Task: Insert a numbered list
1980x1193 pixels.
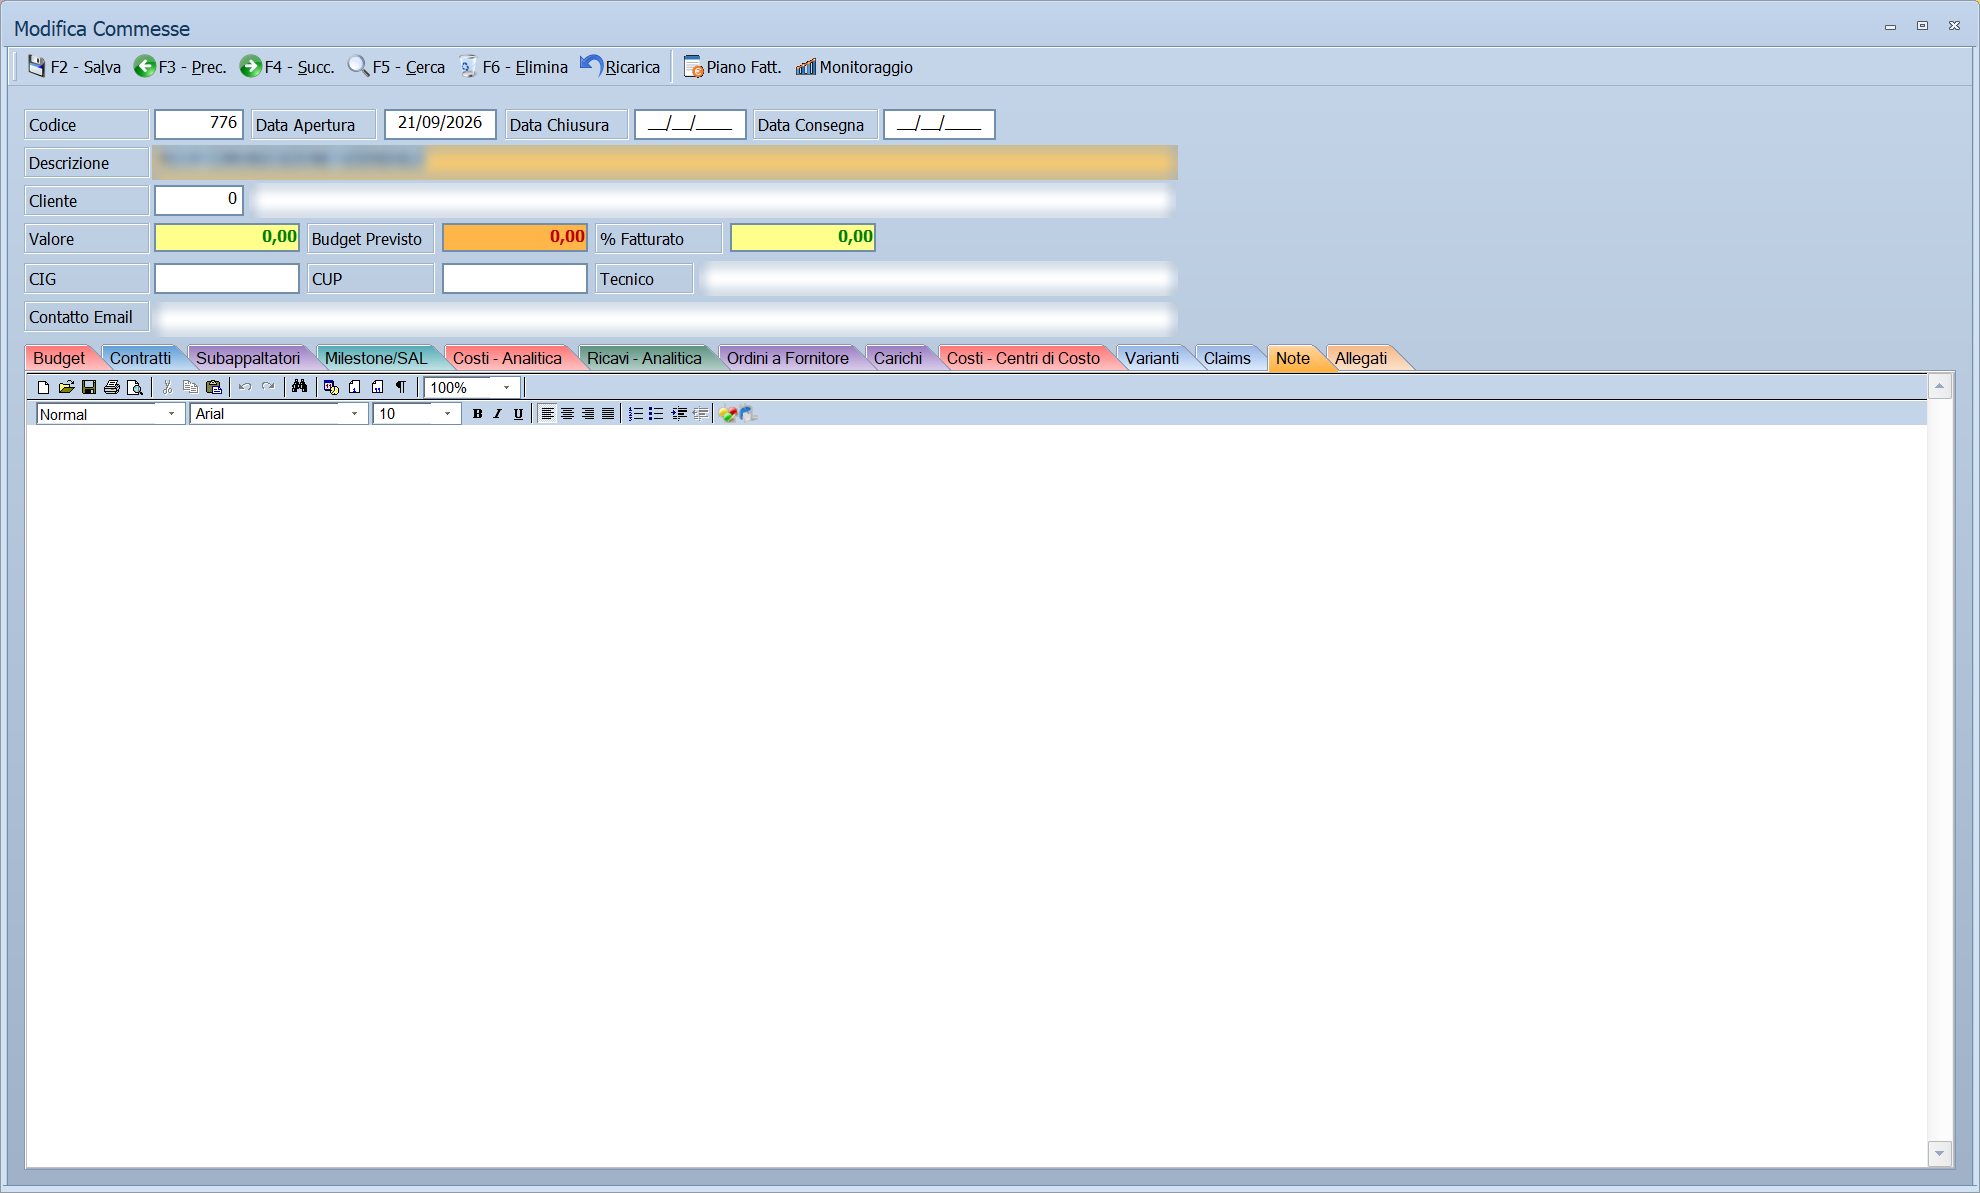Action: click(636, 414)
